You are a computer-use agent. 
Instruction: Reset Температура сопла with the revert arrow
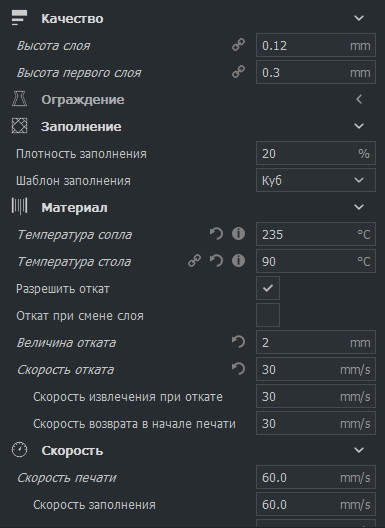[x=216, y=234]
